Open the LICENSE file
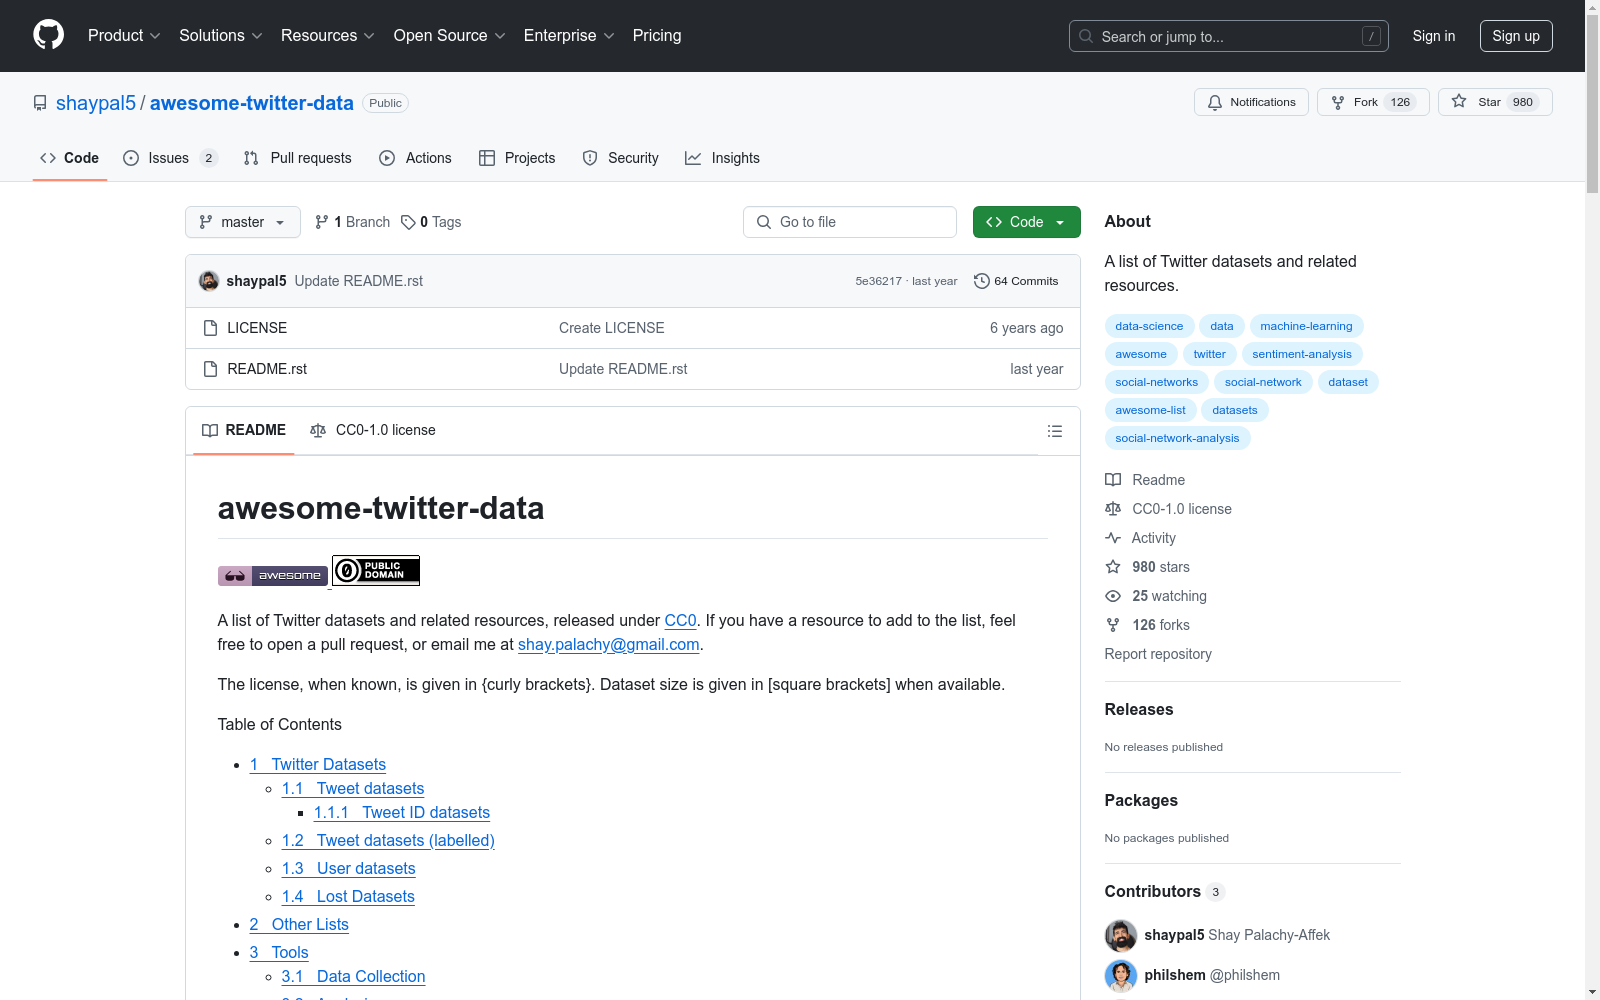 coord(257,328)
